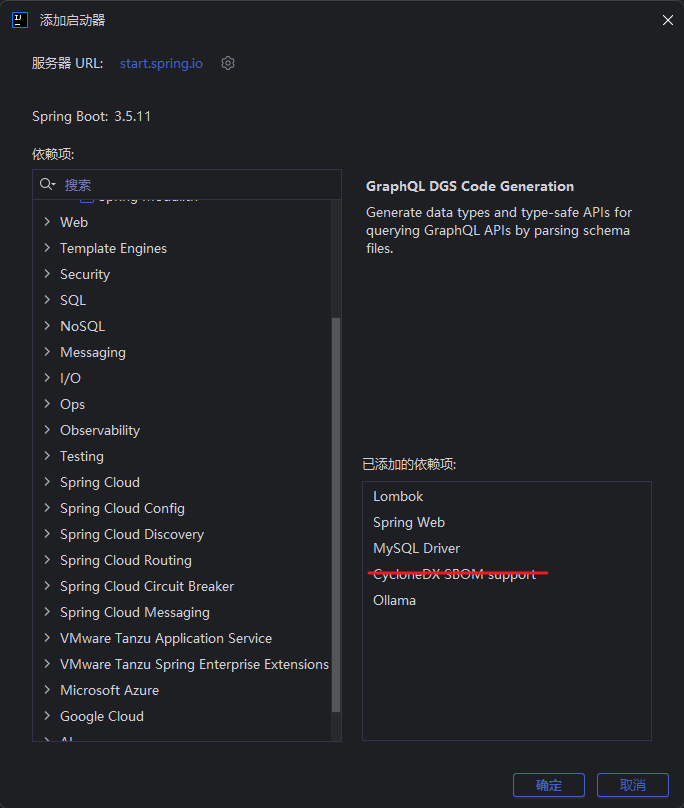Expand the Spring Cloud Config group
The height and width of the screenshot is (808, 684).
47,508
